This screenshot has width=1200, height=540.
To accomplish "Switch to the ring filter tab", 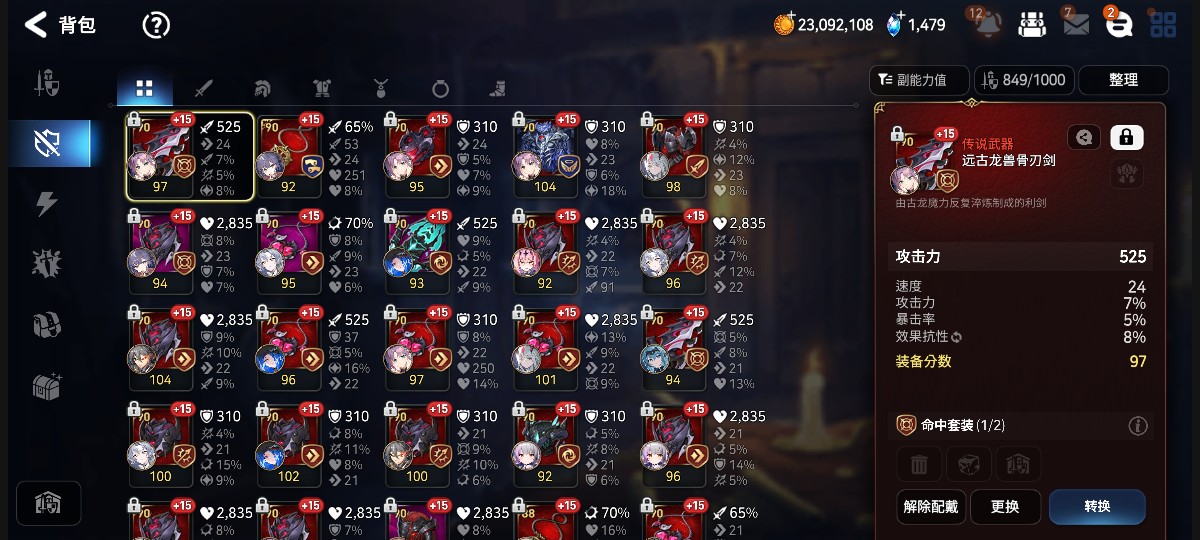I will [x=440, y=89].
